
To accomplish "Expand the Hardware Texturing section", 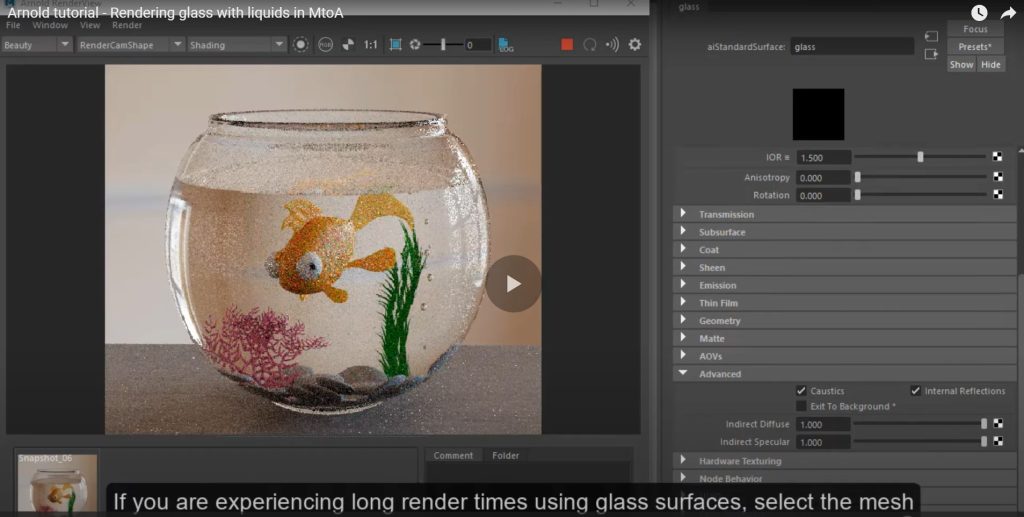I will point(844,461).
